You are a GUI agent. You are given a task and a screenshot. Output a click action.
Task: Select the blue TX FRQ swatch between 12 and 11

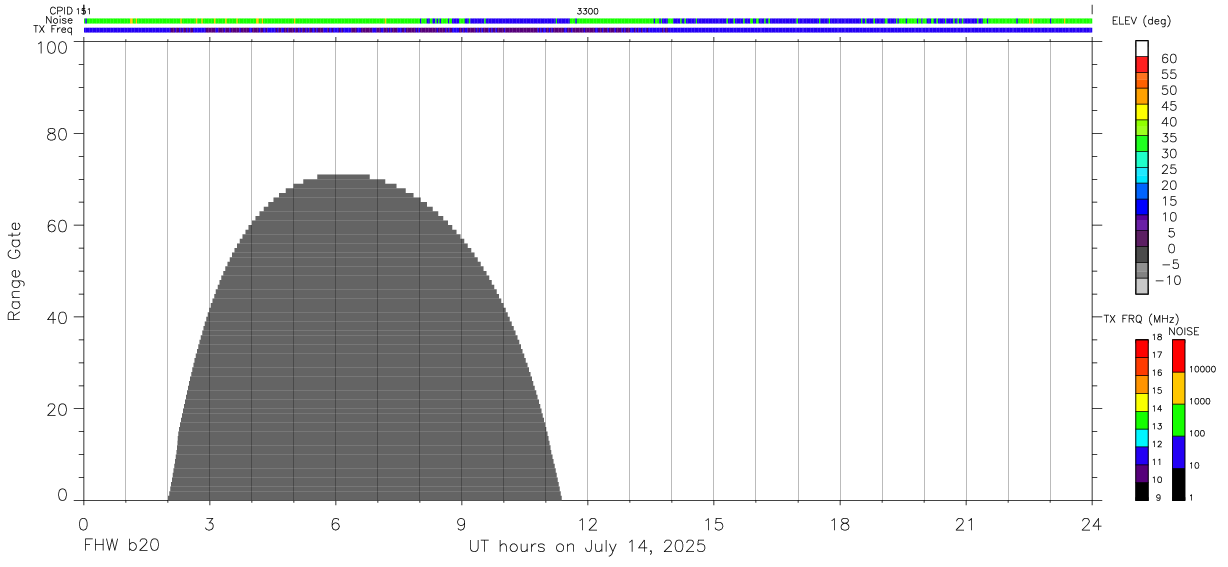pos(1142,456)
